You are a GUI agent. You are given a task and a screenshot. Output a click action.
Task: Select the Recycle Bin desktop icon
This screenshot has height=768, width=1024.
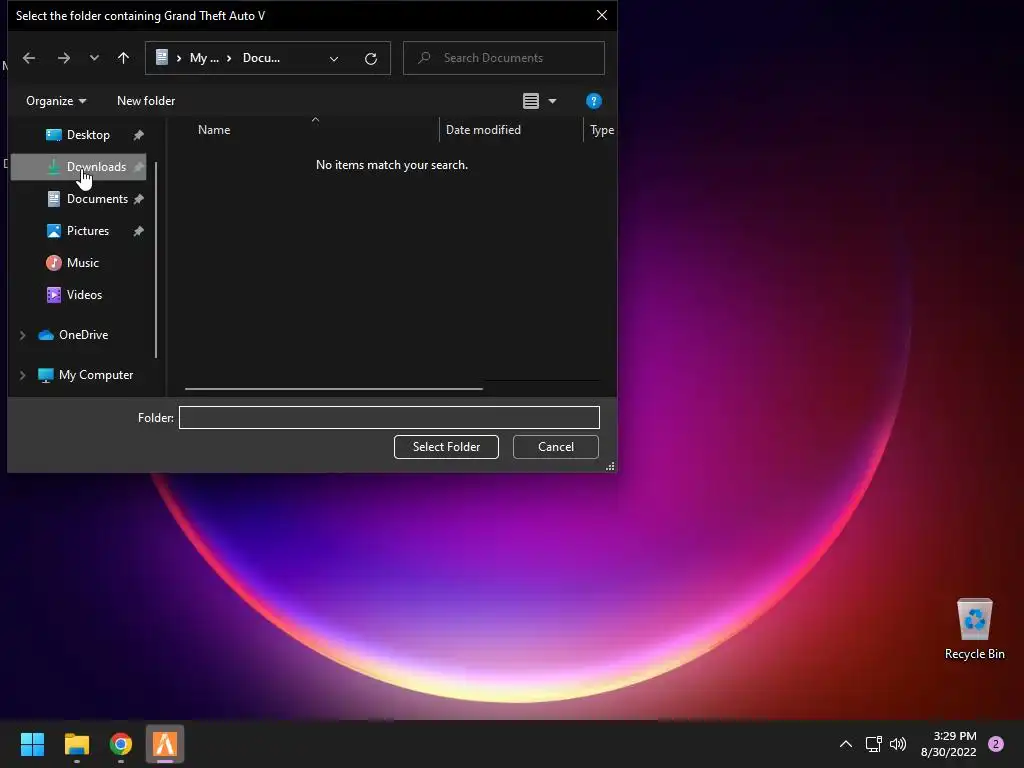click(x=974, y=628)
